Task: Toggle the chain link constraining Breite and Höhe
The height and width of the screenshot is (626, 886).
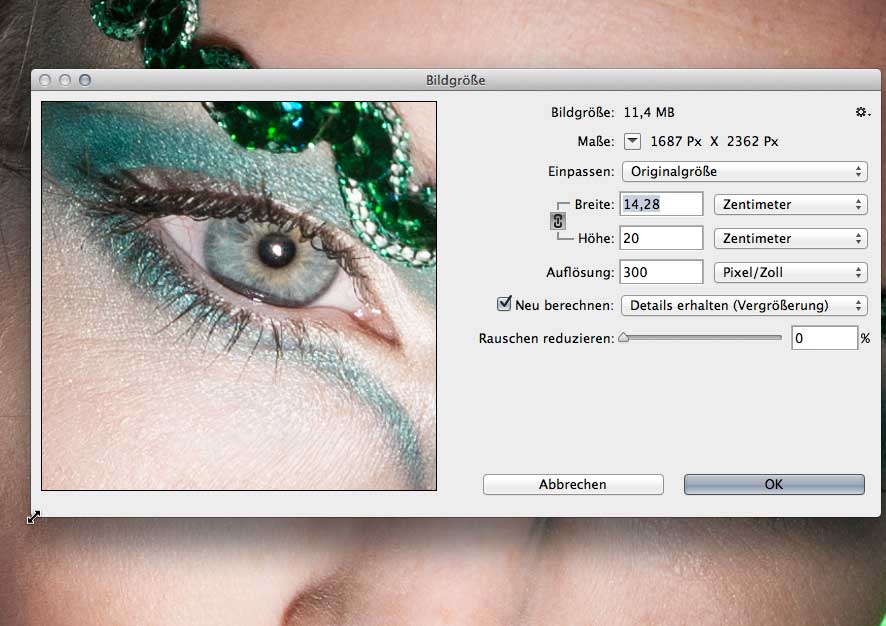Action: [558, 221]
